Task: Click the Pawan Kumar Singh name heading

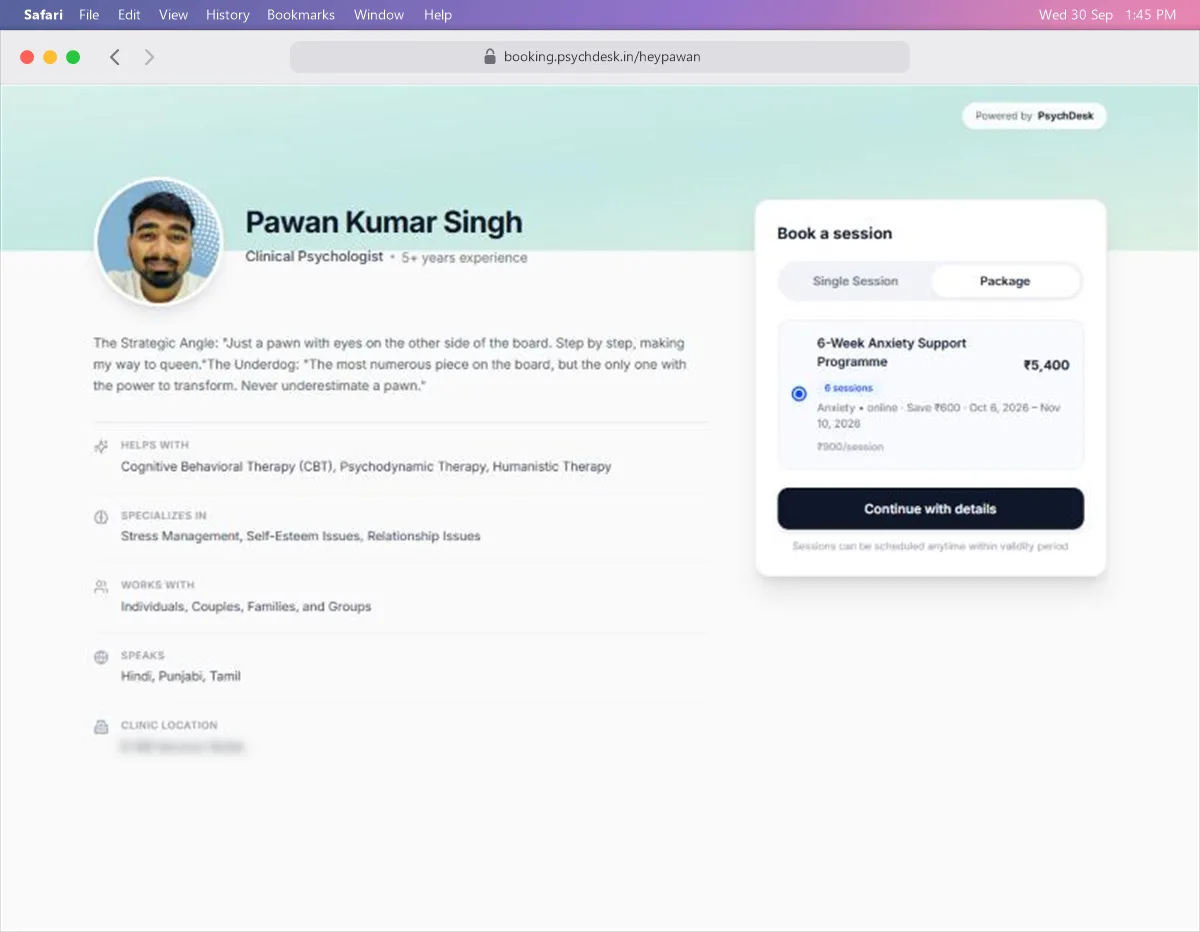Action: (384, 222)
